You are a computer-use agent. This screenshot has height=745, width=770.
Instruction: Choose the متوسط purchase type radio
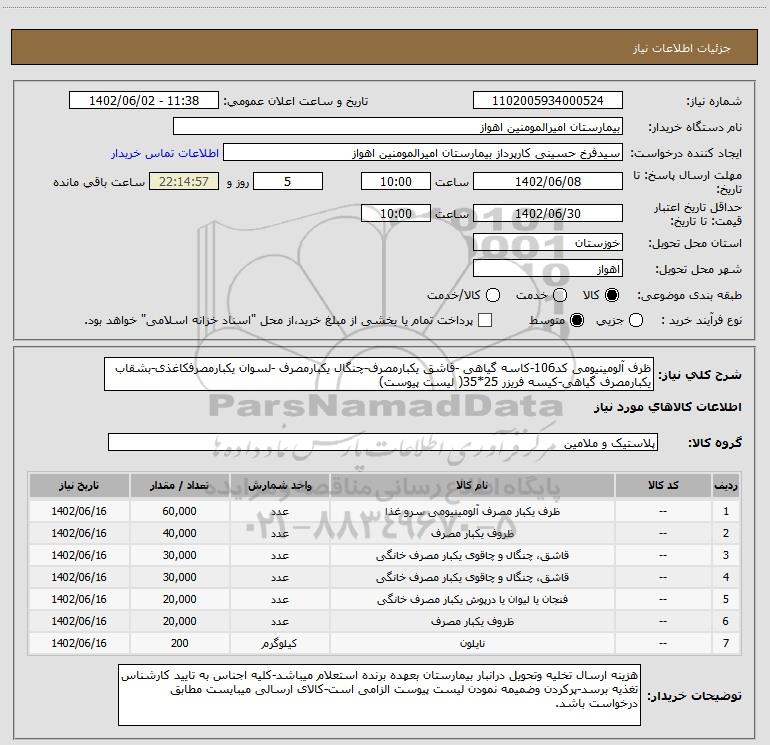(577, 320)
